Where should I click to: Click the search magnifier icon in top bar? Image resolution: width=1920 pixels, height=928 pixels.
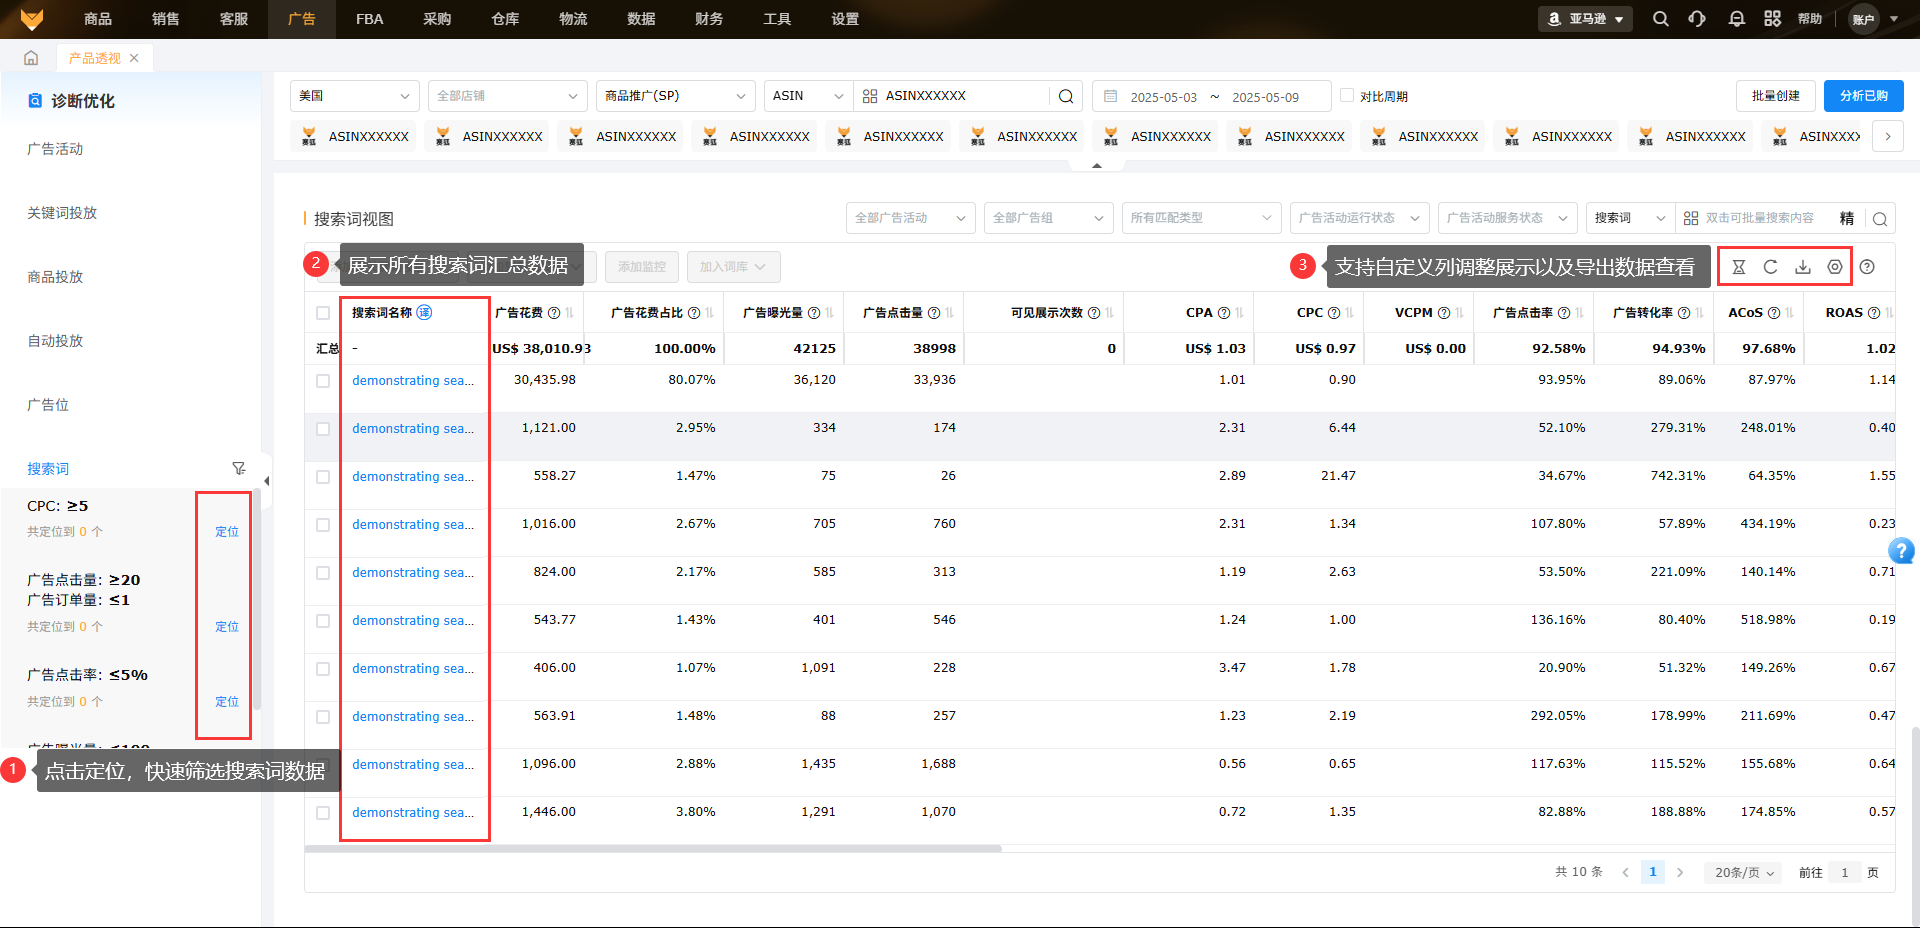[1660, 19]
